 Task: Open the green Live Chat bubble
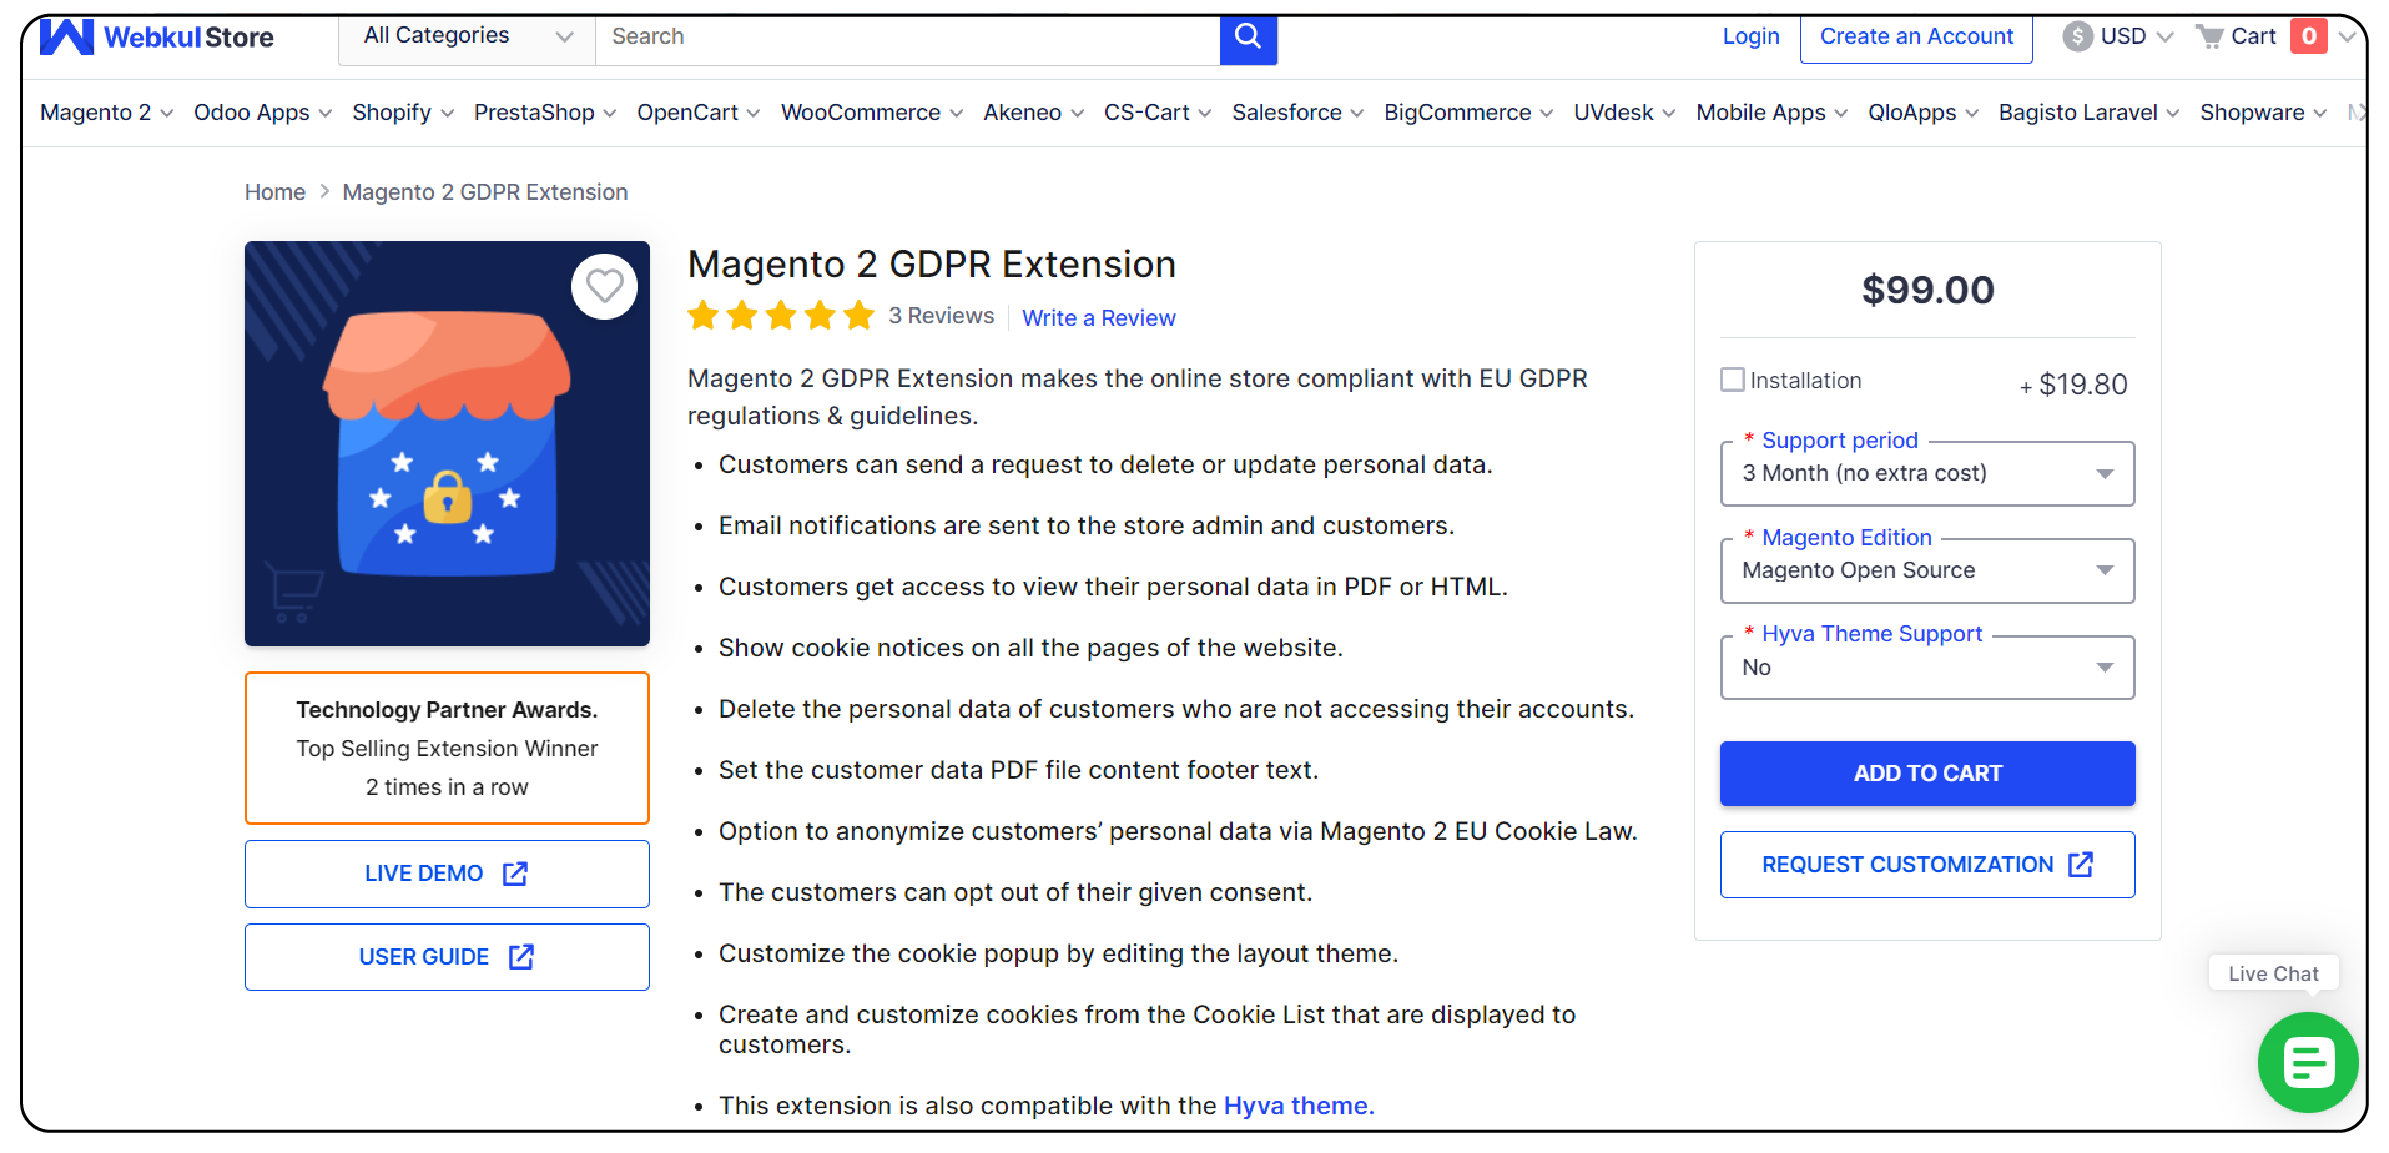pyautogui.click(x=2308, y=1062)
